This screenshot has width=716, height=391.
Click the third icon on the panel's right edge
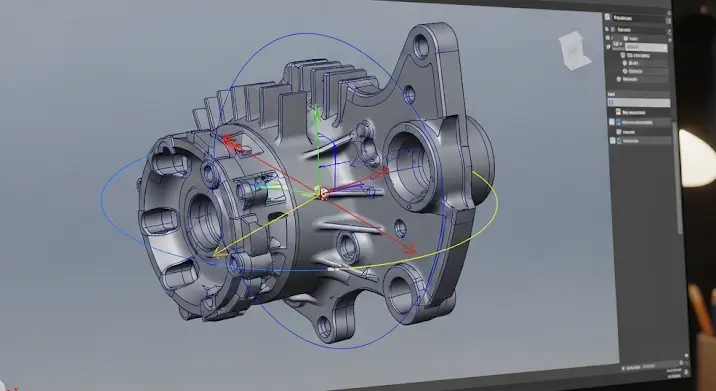(669, 32)
